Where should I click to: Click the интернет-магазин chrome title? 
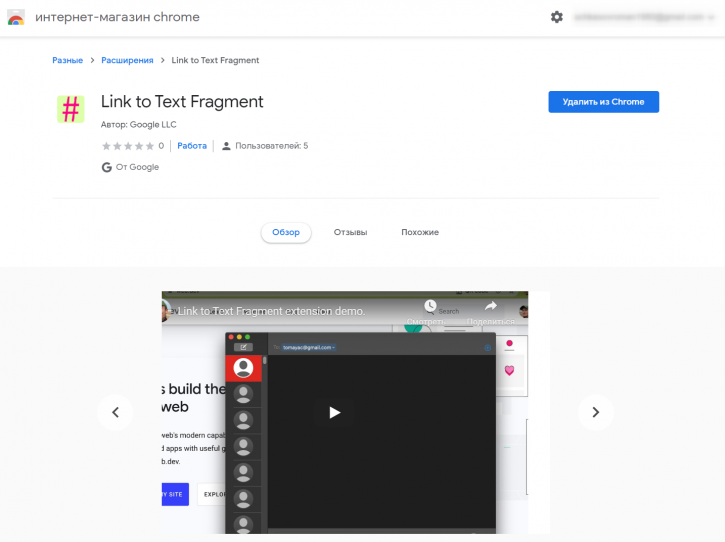click(117, 17)
